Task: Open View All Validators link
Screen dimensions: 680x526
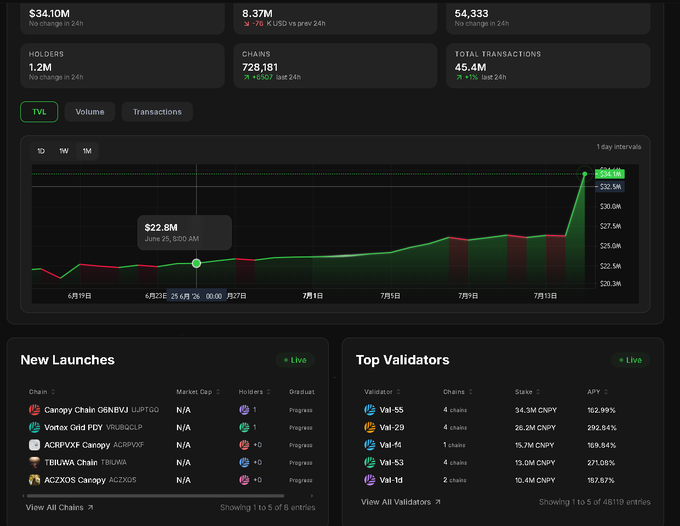Action: pos(401,502)
